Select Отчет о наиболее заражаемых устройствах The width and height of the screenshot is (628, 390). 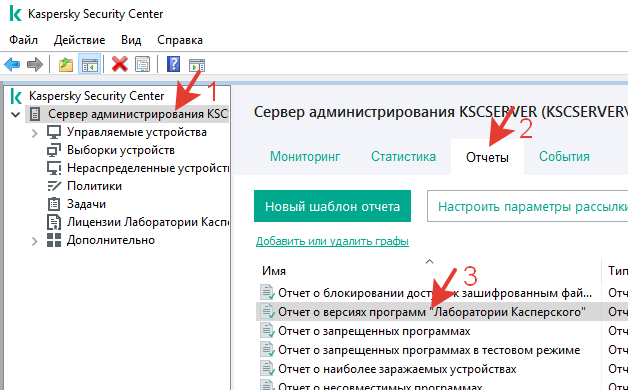tap(397, 369)
